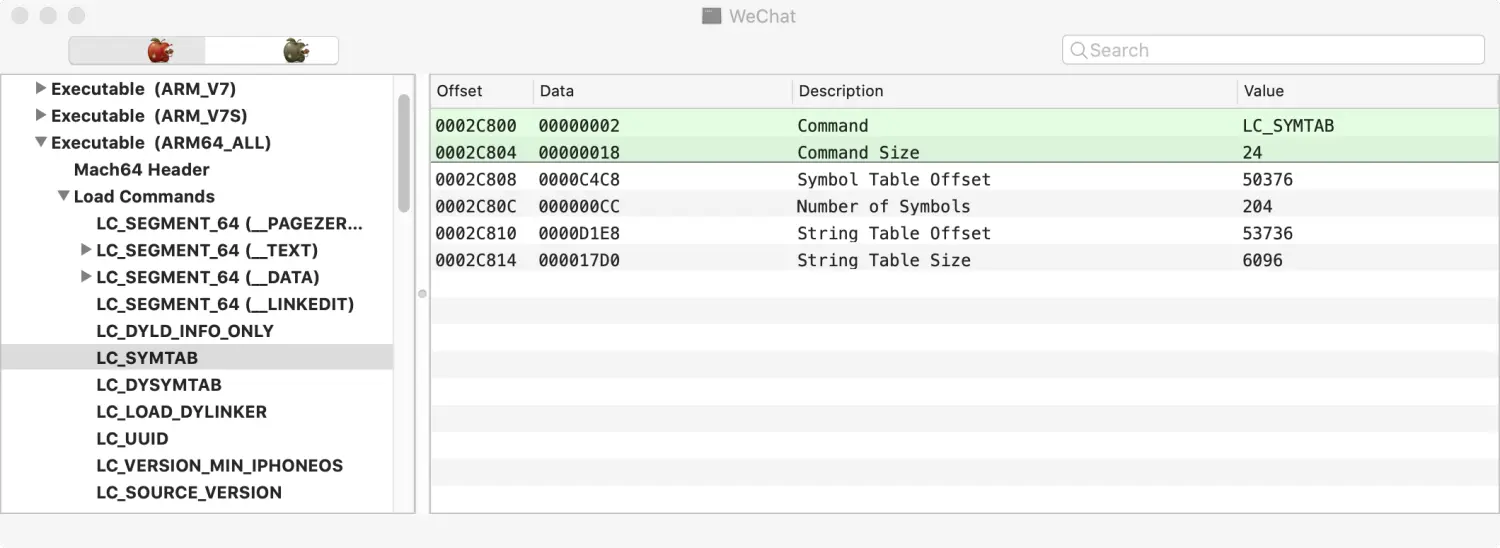Click the Value column header
The height and width of the screenshot is (548, 1500).
(x=1263, y=91)
